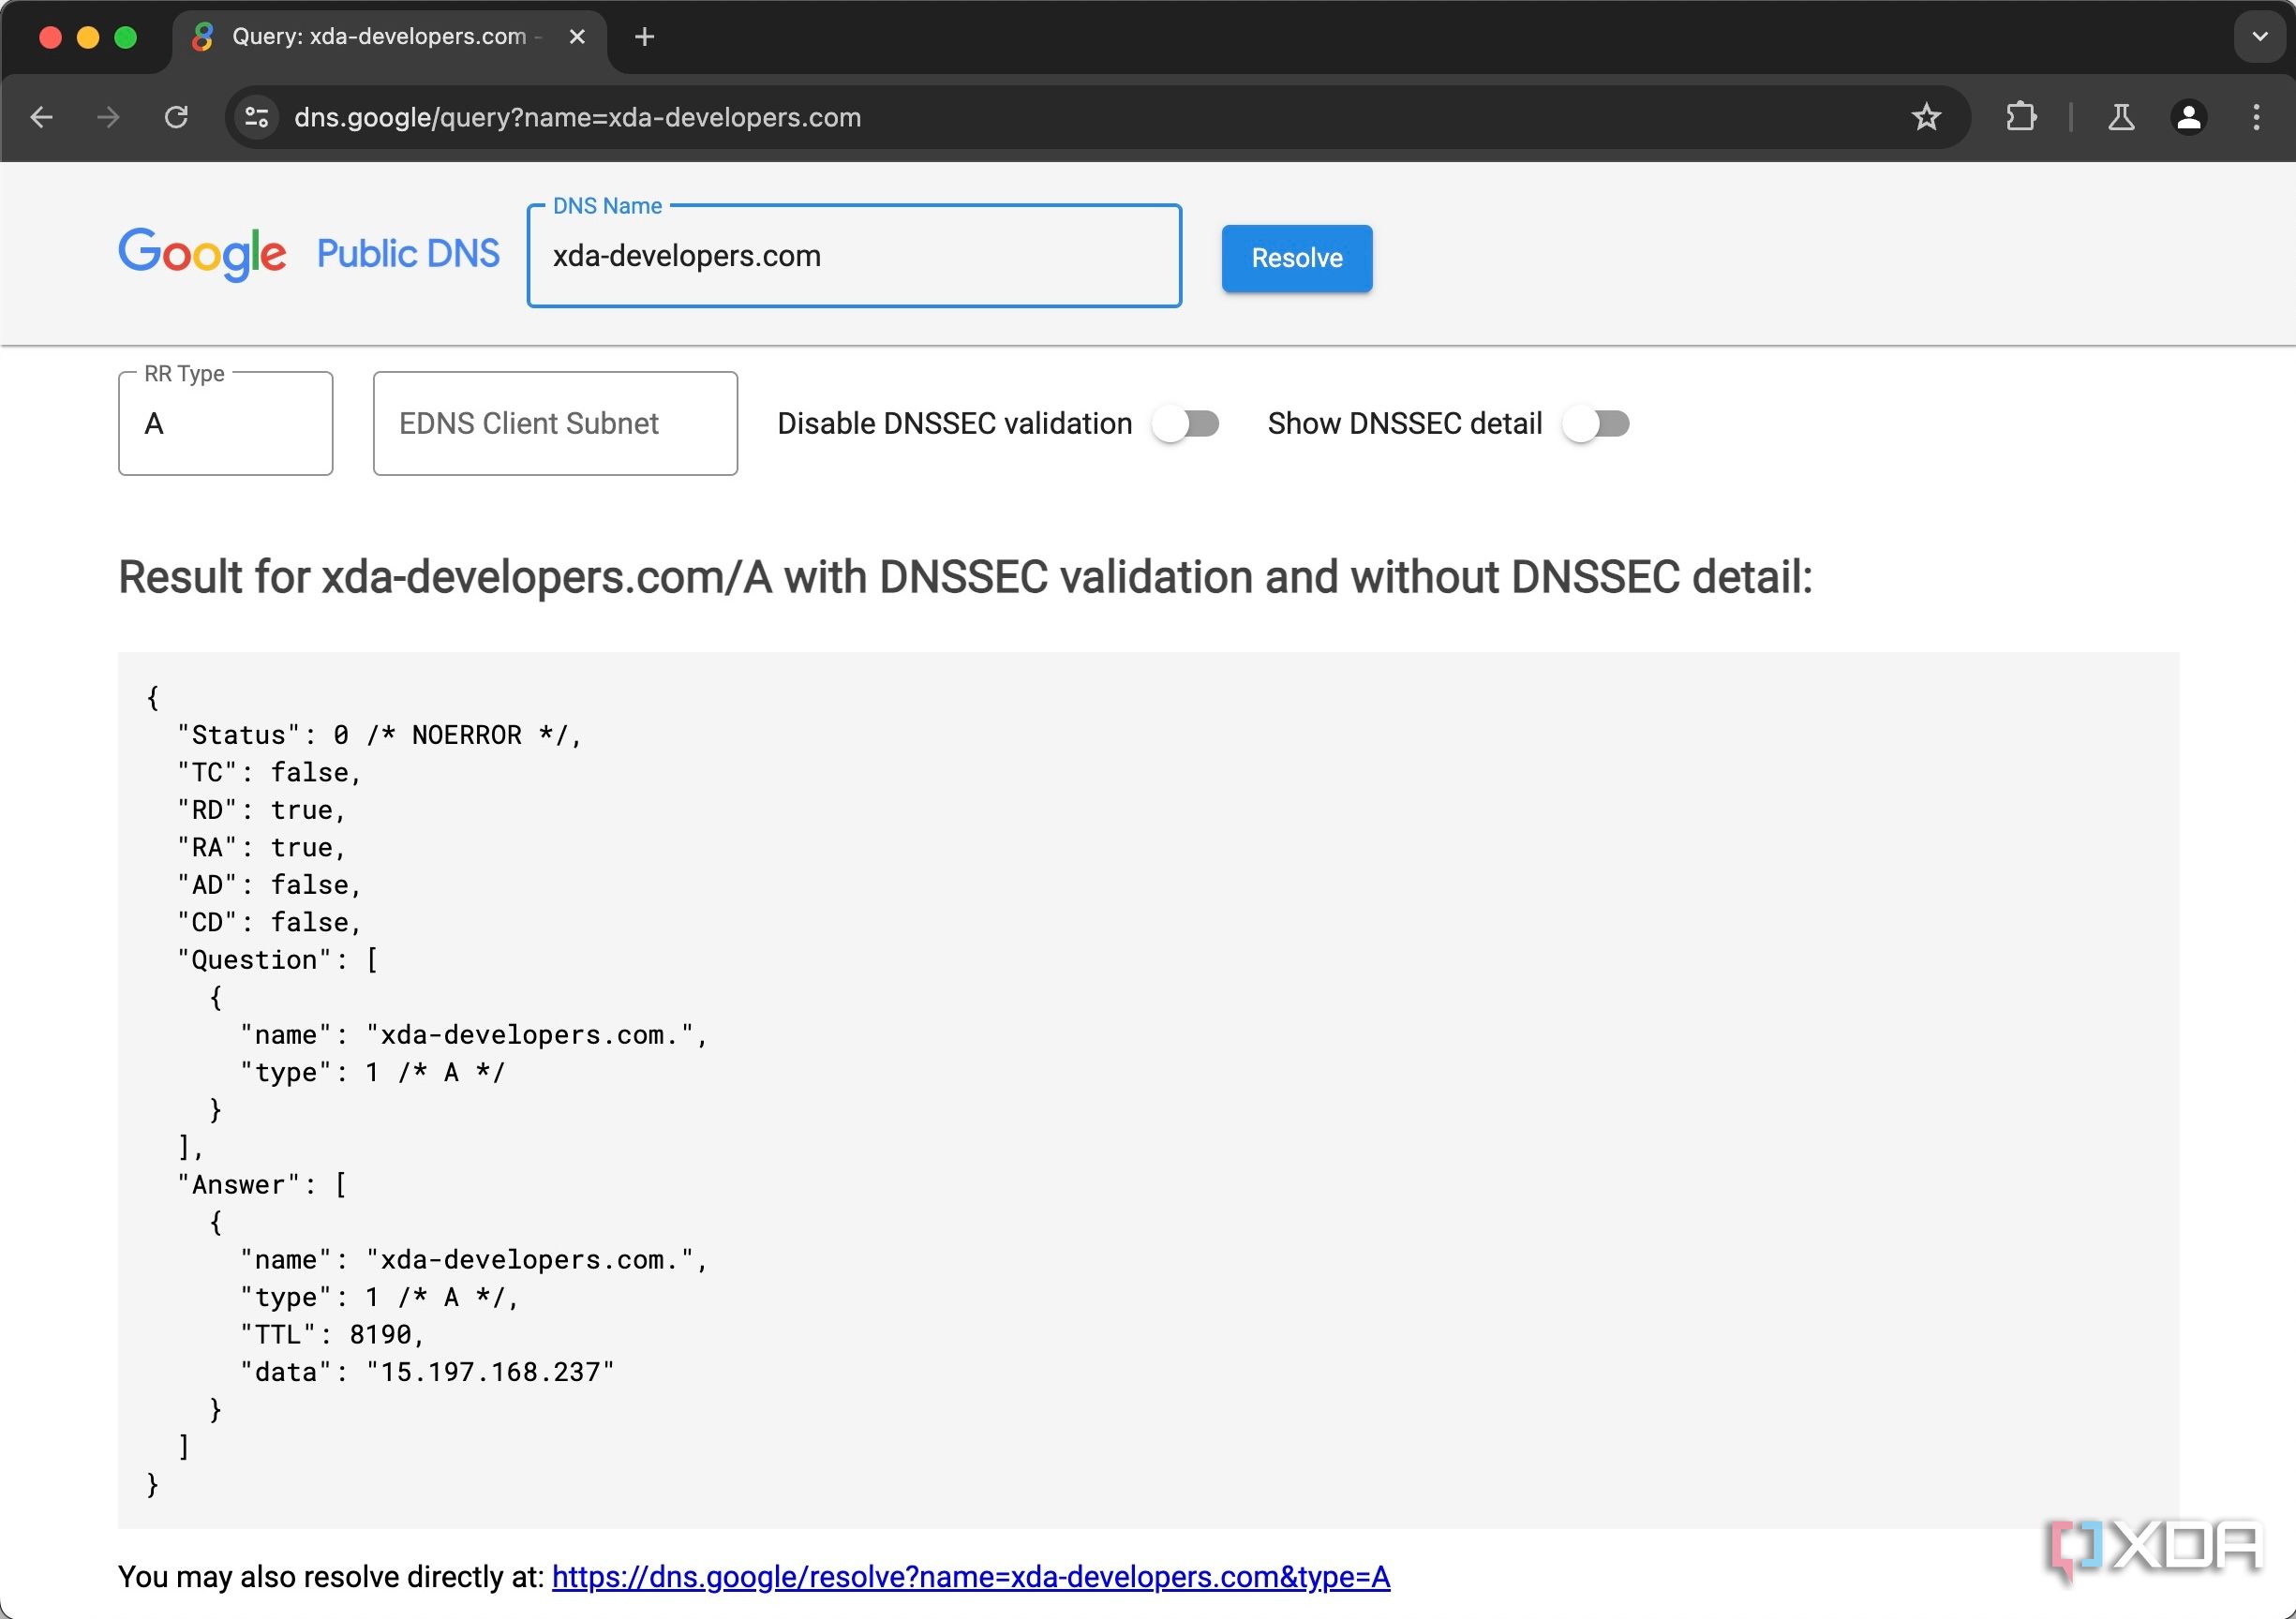Focus the DNS Name input field
Screen dimensions: 2296x1619
coord(854,256)
